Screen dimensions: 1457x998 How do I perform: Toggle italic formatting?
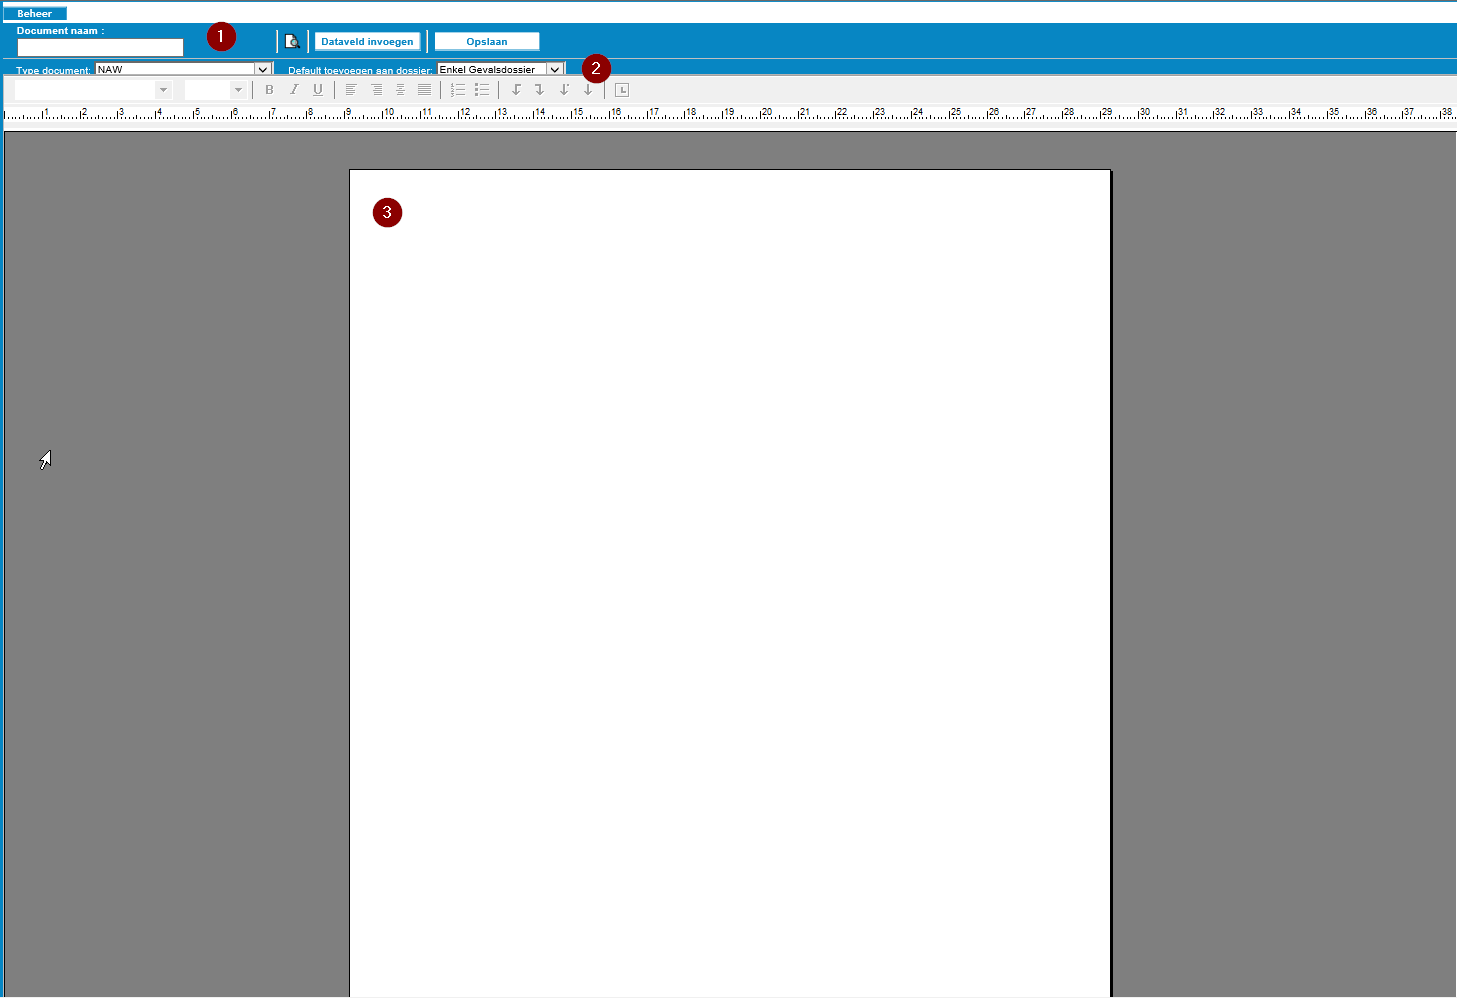click(294, 90)
